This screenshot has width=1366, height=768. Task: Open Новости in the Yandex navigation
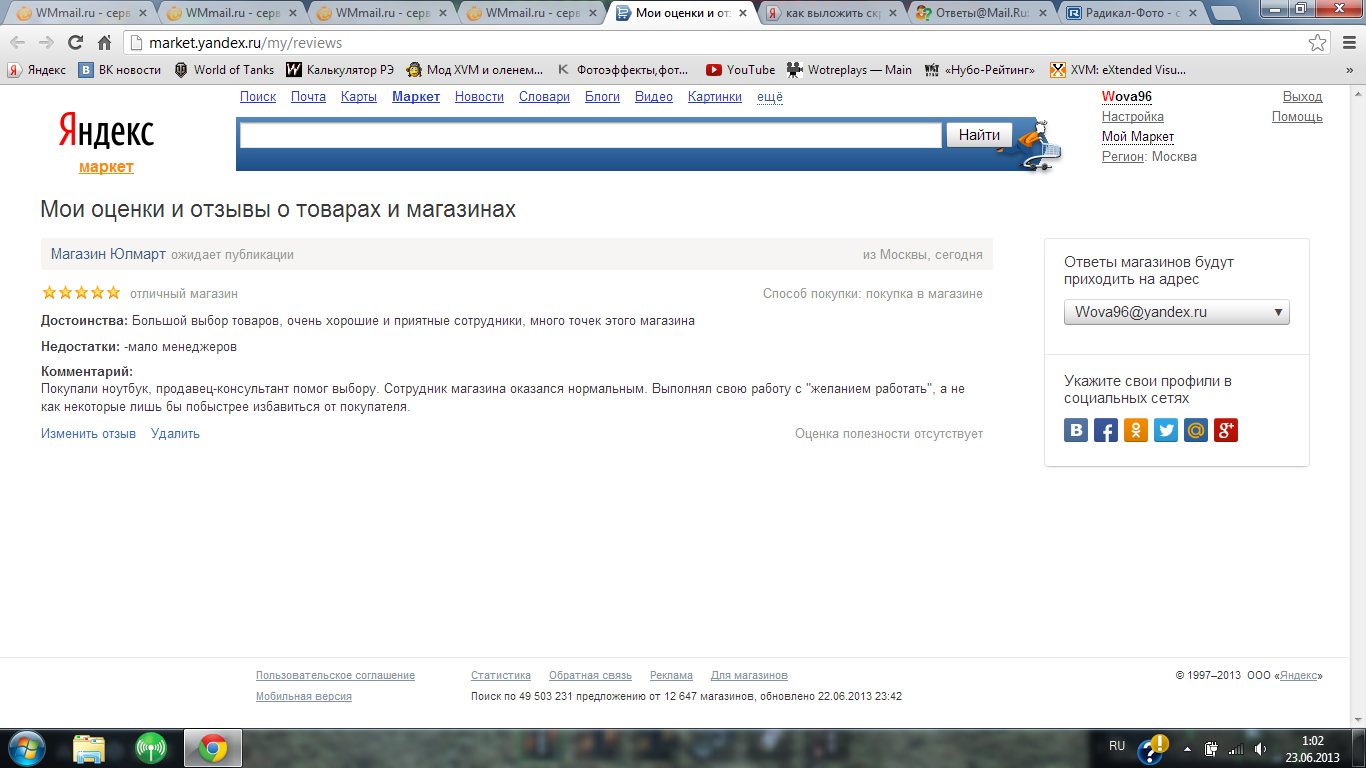click(x=479, y=97)
